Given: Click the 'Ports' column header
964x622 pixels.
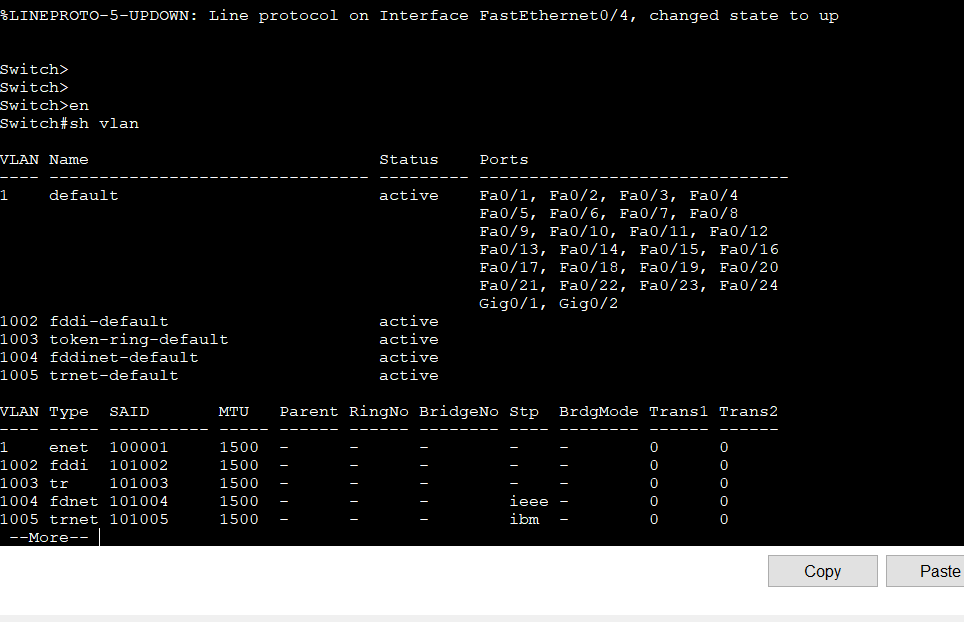Looking at the screenshot, I should (504, 160).
